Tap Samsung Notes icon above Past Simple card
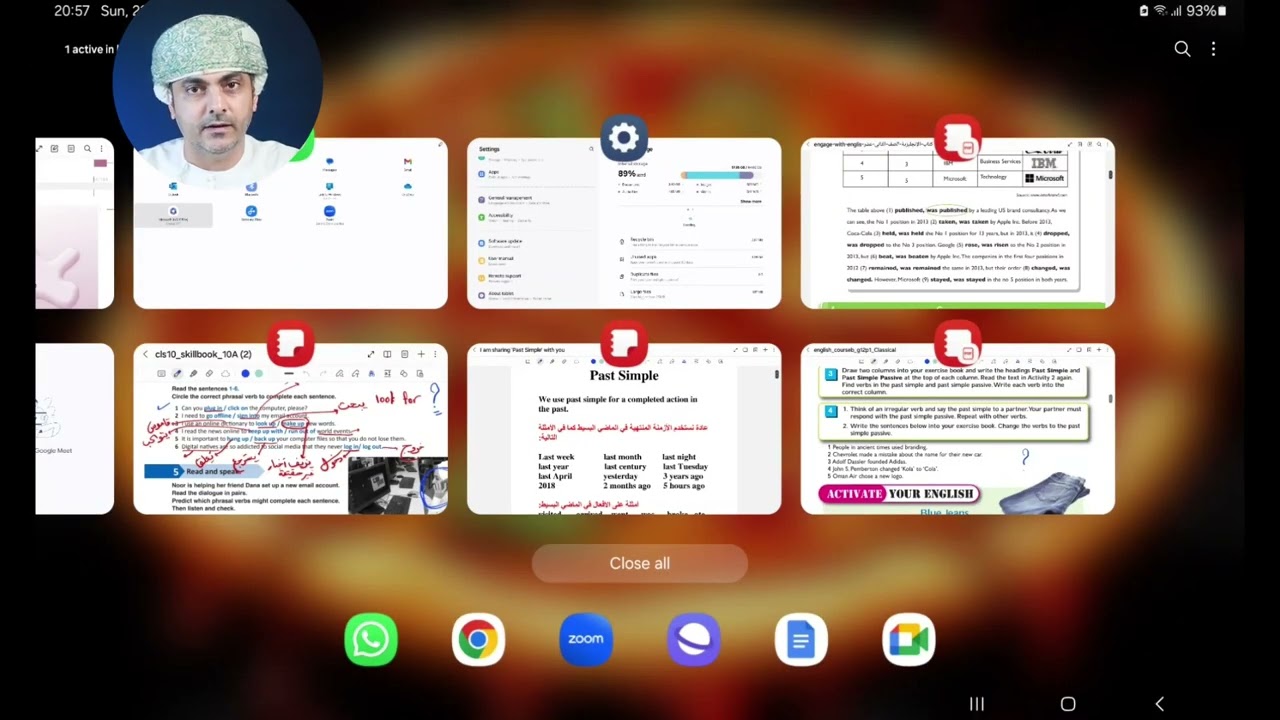Screen dimensions: 1280x720 624,344
